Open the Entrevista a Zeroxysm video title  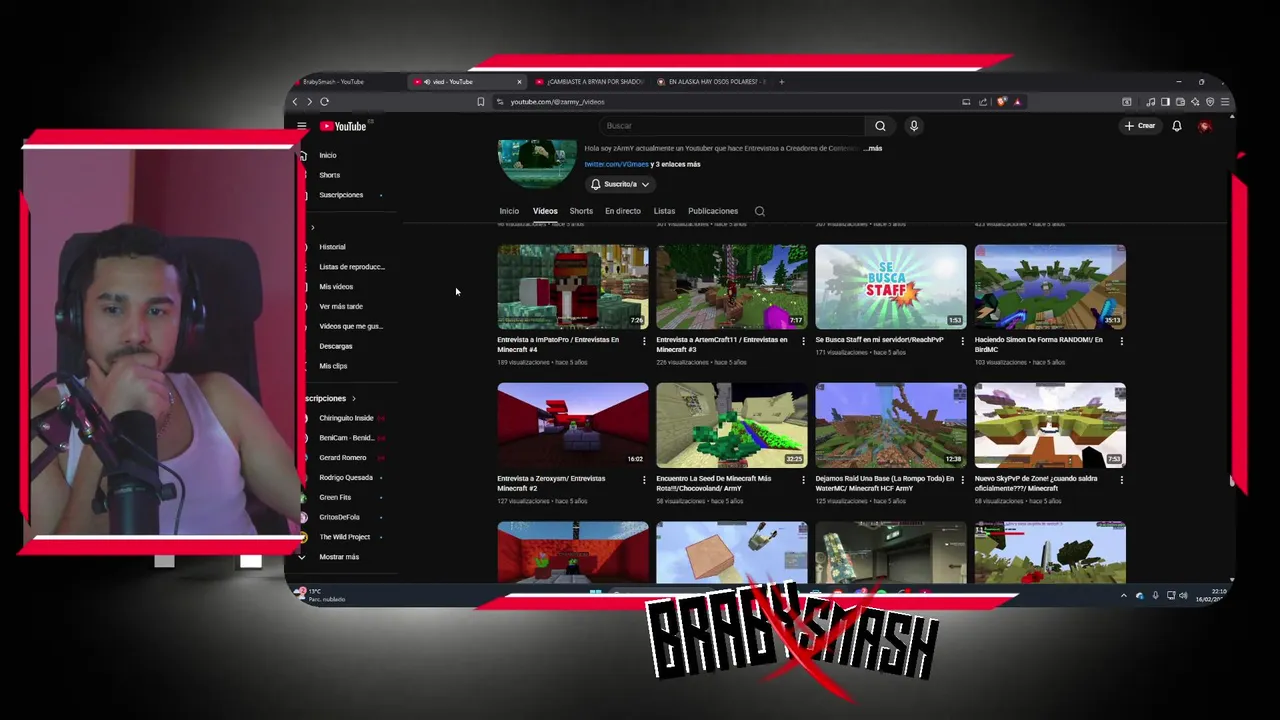coord(551,483)
